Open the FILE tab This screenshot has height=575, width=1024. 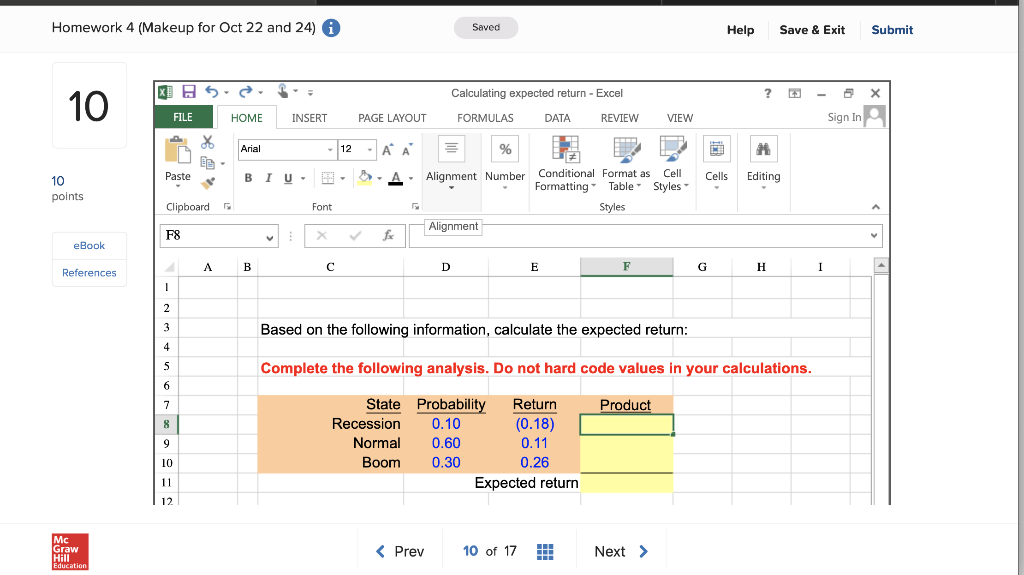click(183, 117)
